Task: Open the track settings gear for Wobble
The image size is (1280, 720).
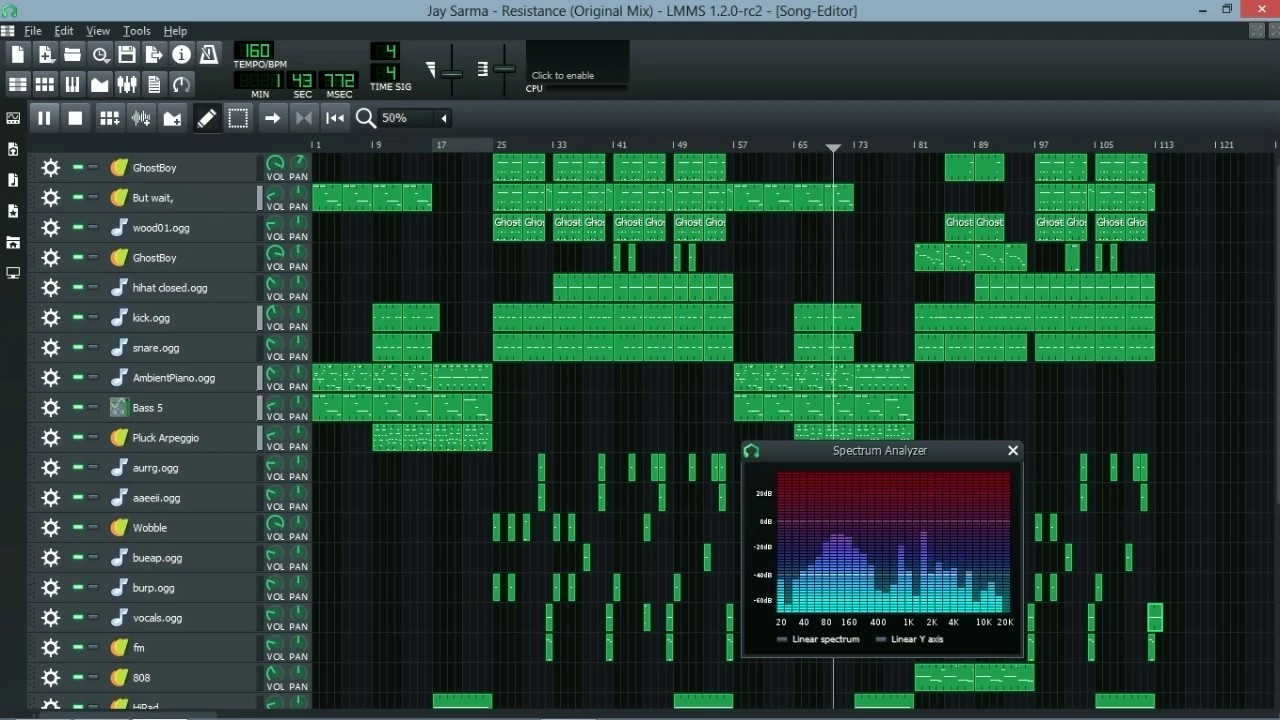Action: pos(50,528)
